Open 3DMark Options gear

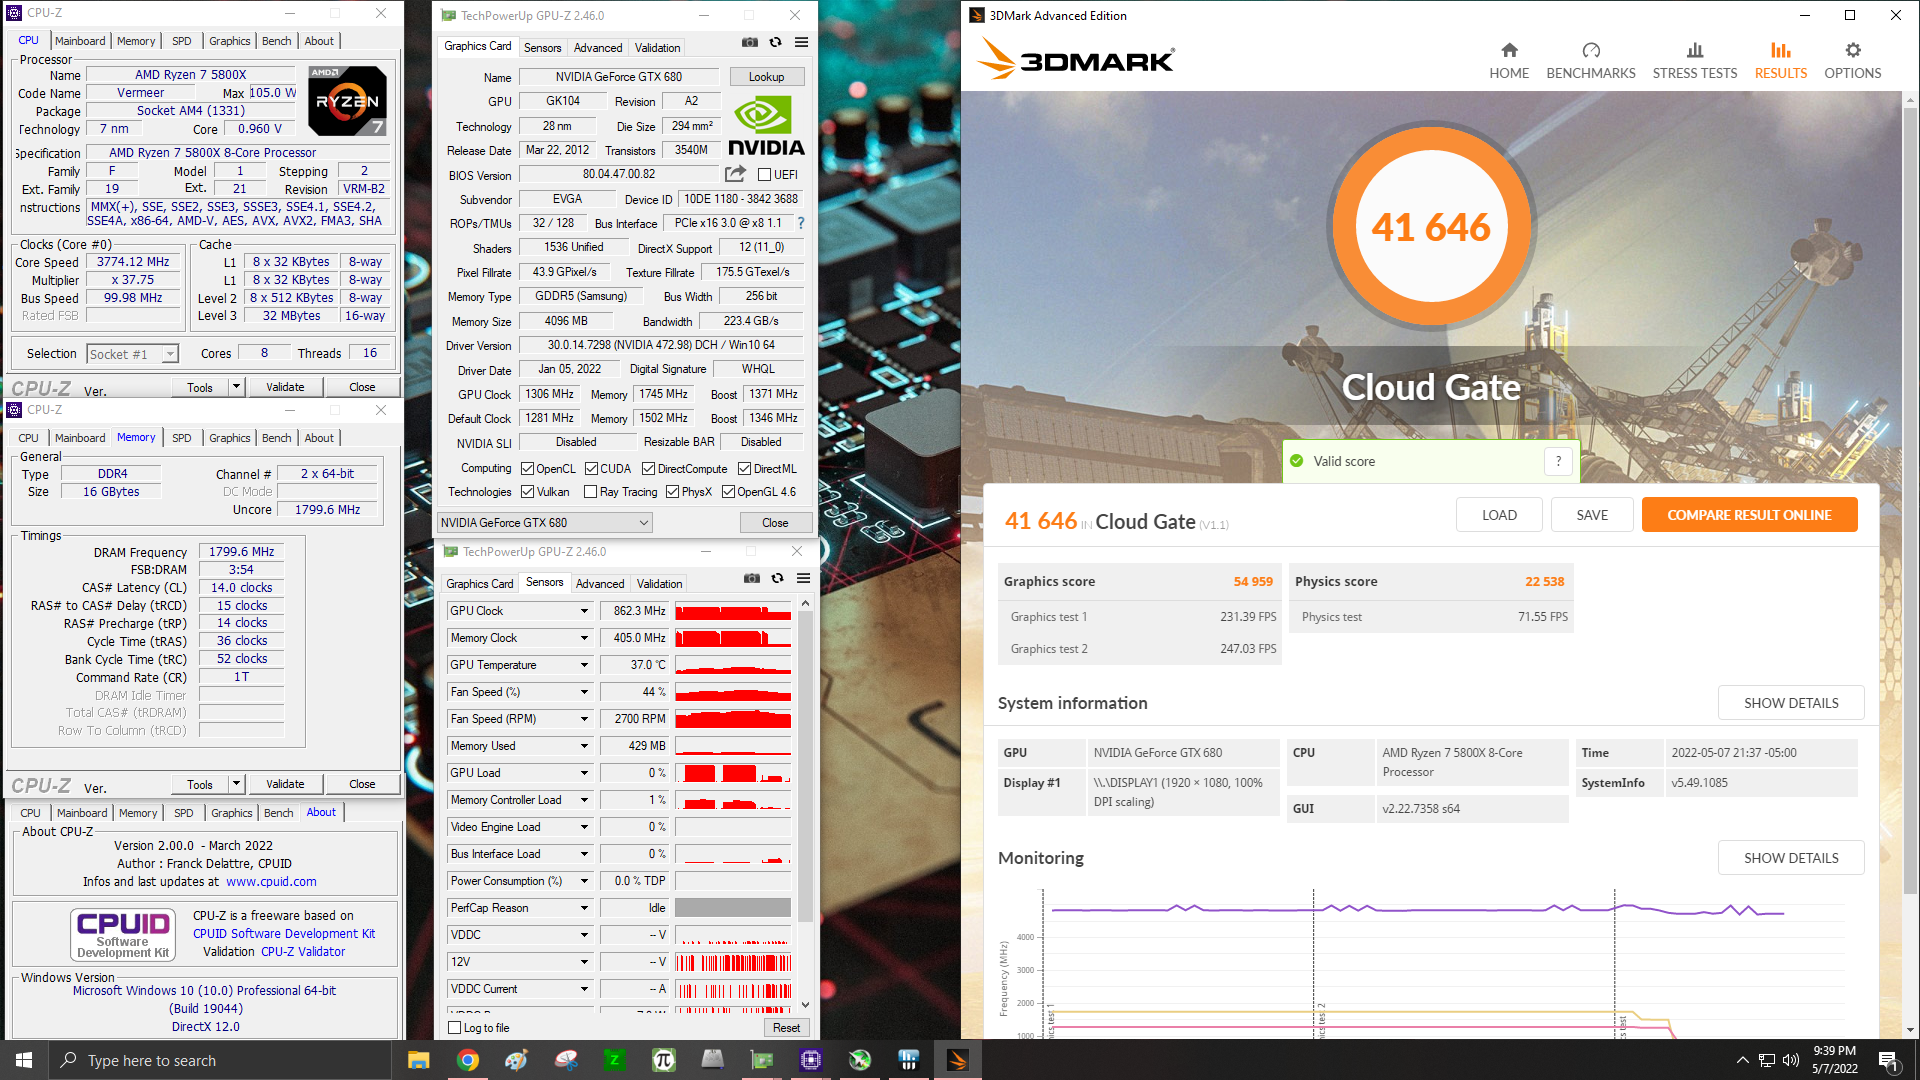click(1852, 61)
